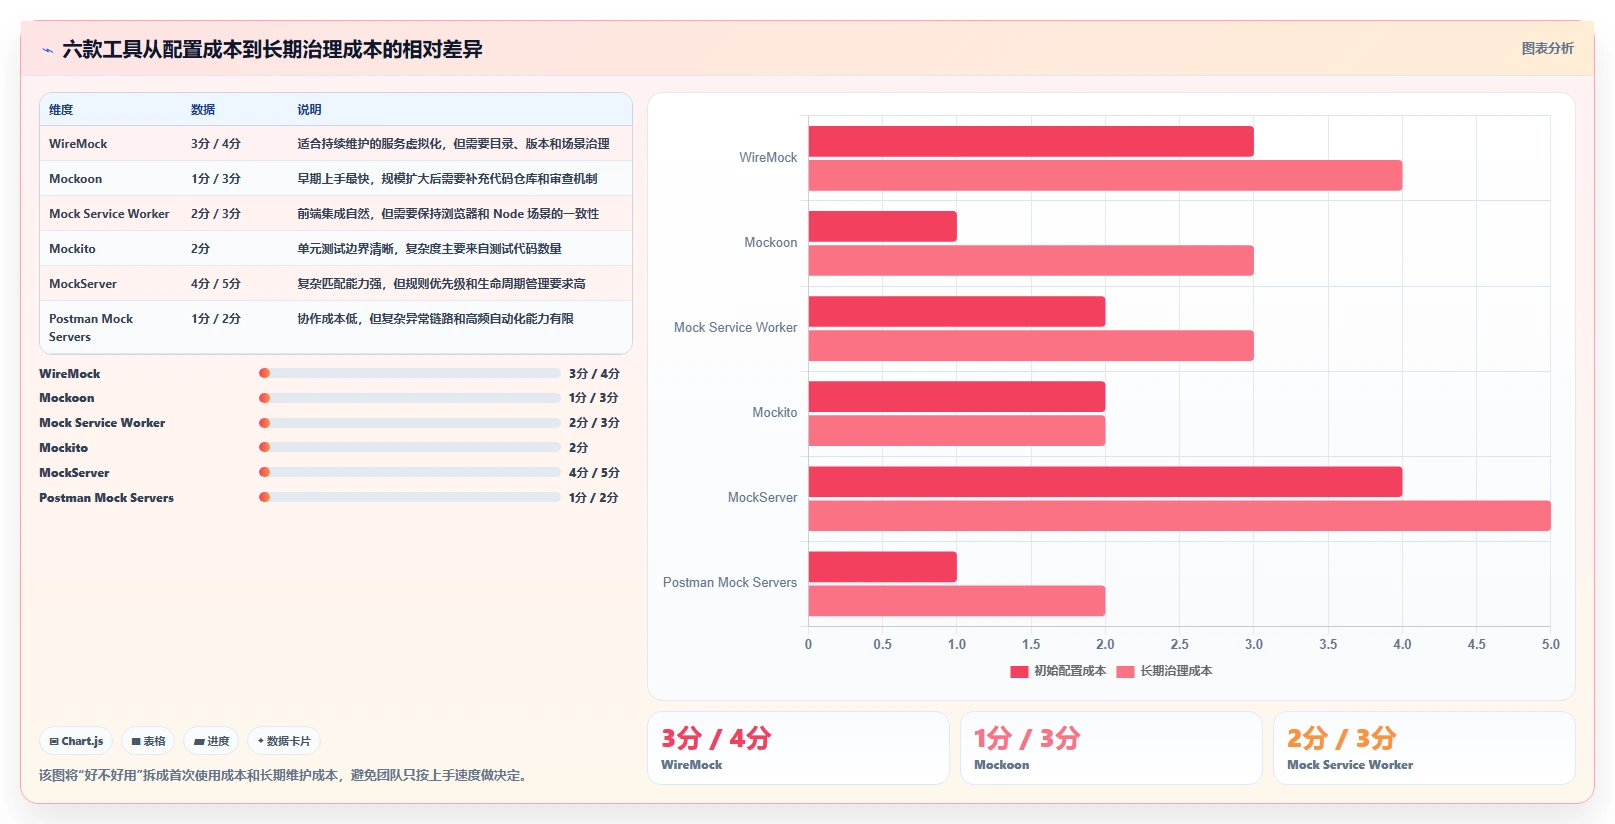
Task: Click the dashboard title 六款工具从配置成本
Action: pos(272,50)
